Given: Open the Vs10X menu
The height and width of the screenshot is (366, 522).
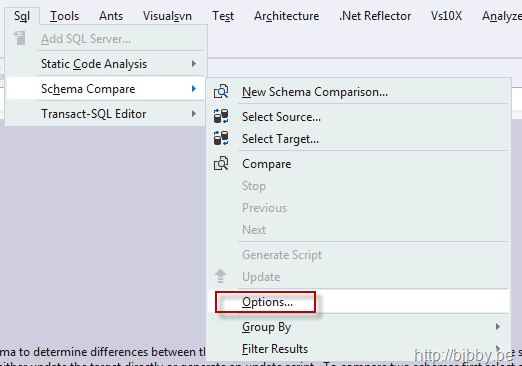Looking at the screenshot, I should point(446,16).
